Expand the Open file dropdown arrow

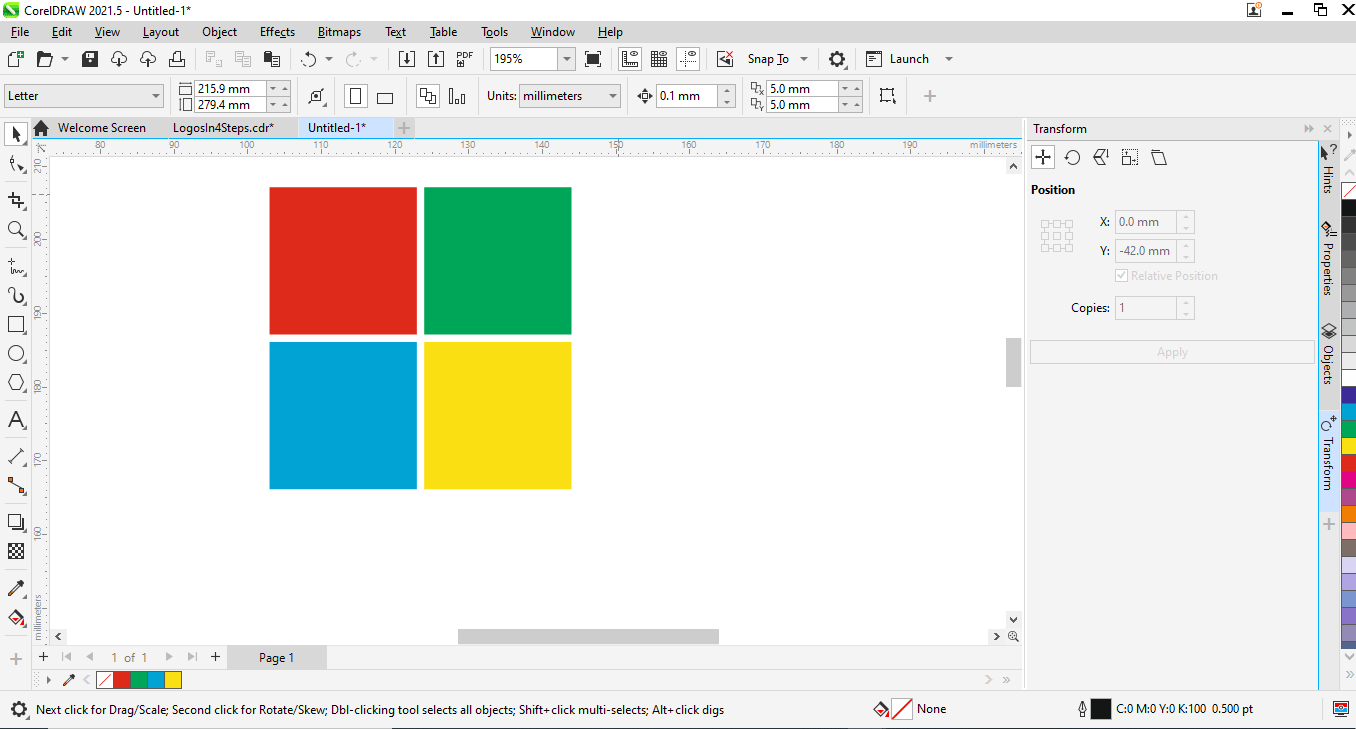(x=65, y=59)
